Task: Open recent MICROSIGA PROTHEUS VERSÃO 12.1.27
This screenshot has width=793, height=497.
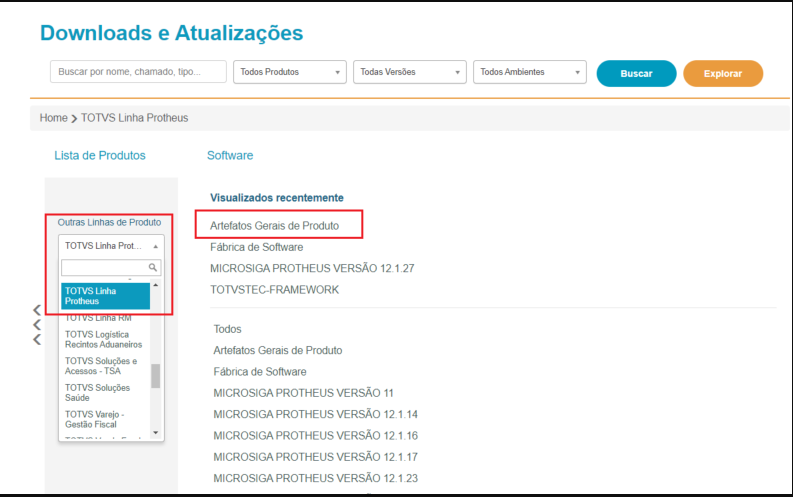Action: tap(312, 268)
